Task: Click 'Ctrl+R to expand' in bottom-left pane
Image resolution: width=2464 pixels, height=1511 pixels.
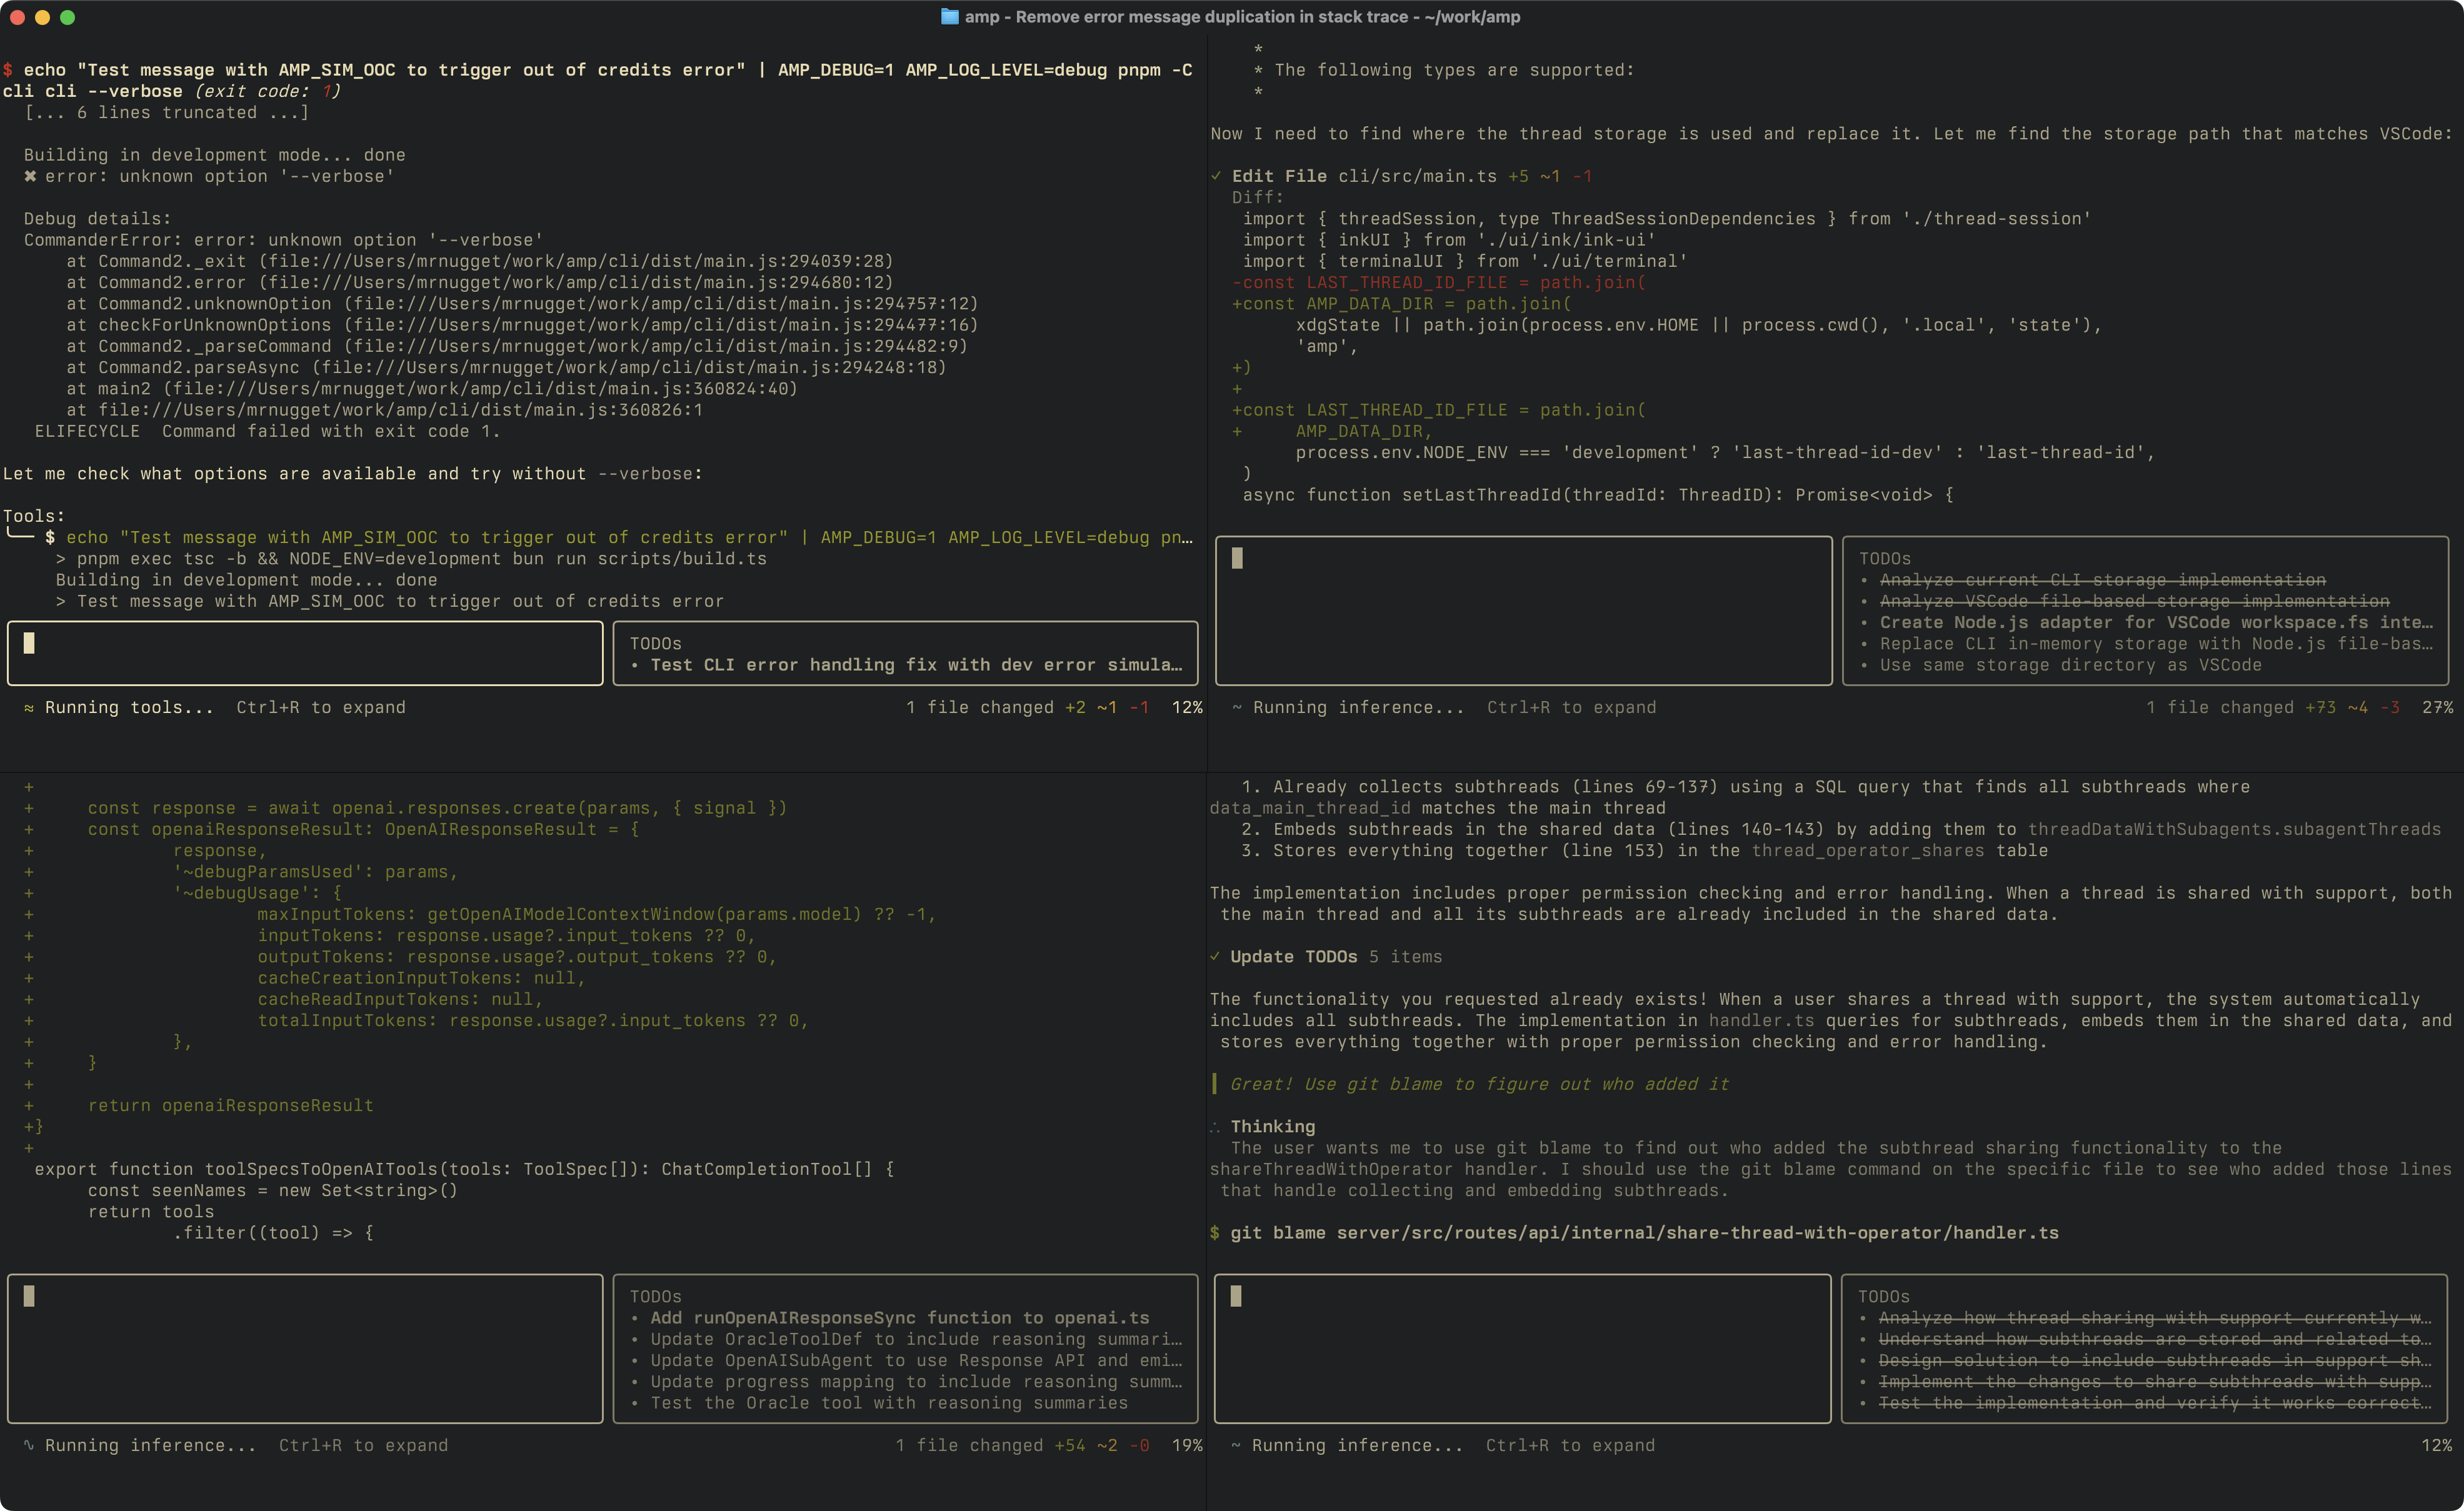Action: point(363,1445)
